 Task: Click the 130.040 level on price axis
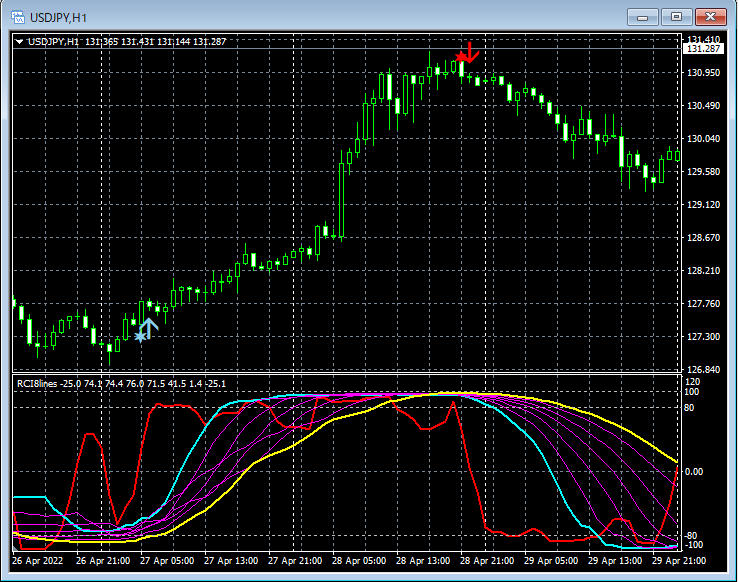coord(704,139)
